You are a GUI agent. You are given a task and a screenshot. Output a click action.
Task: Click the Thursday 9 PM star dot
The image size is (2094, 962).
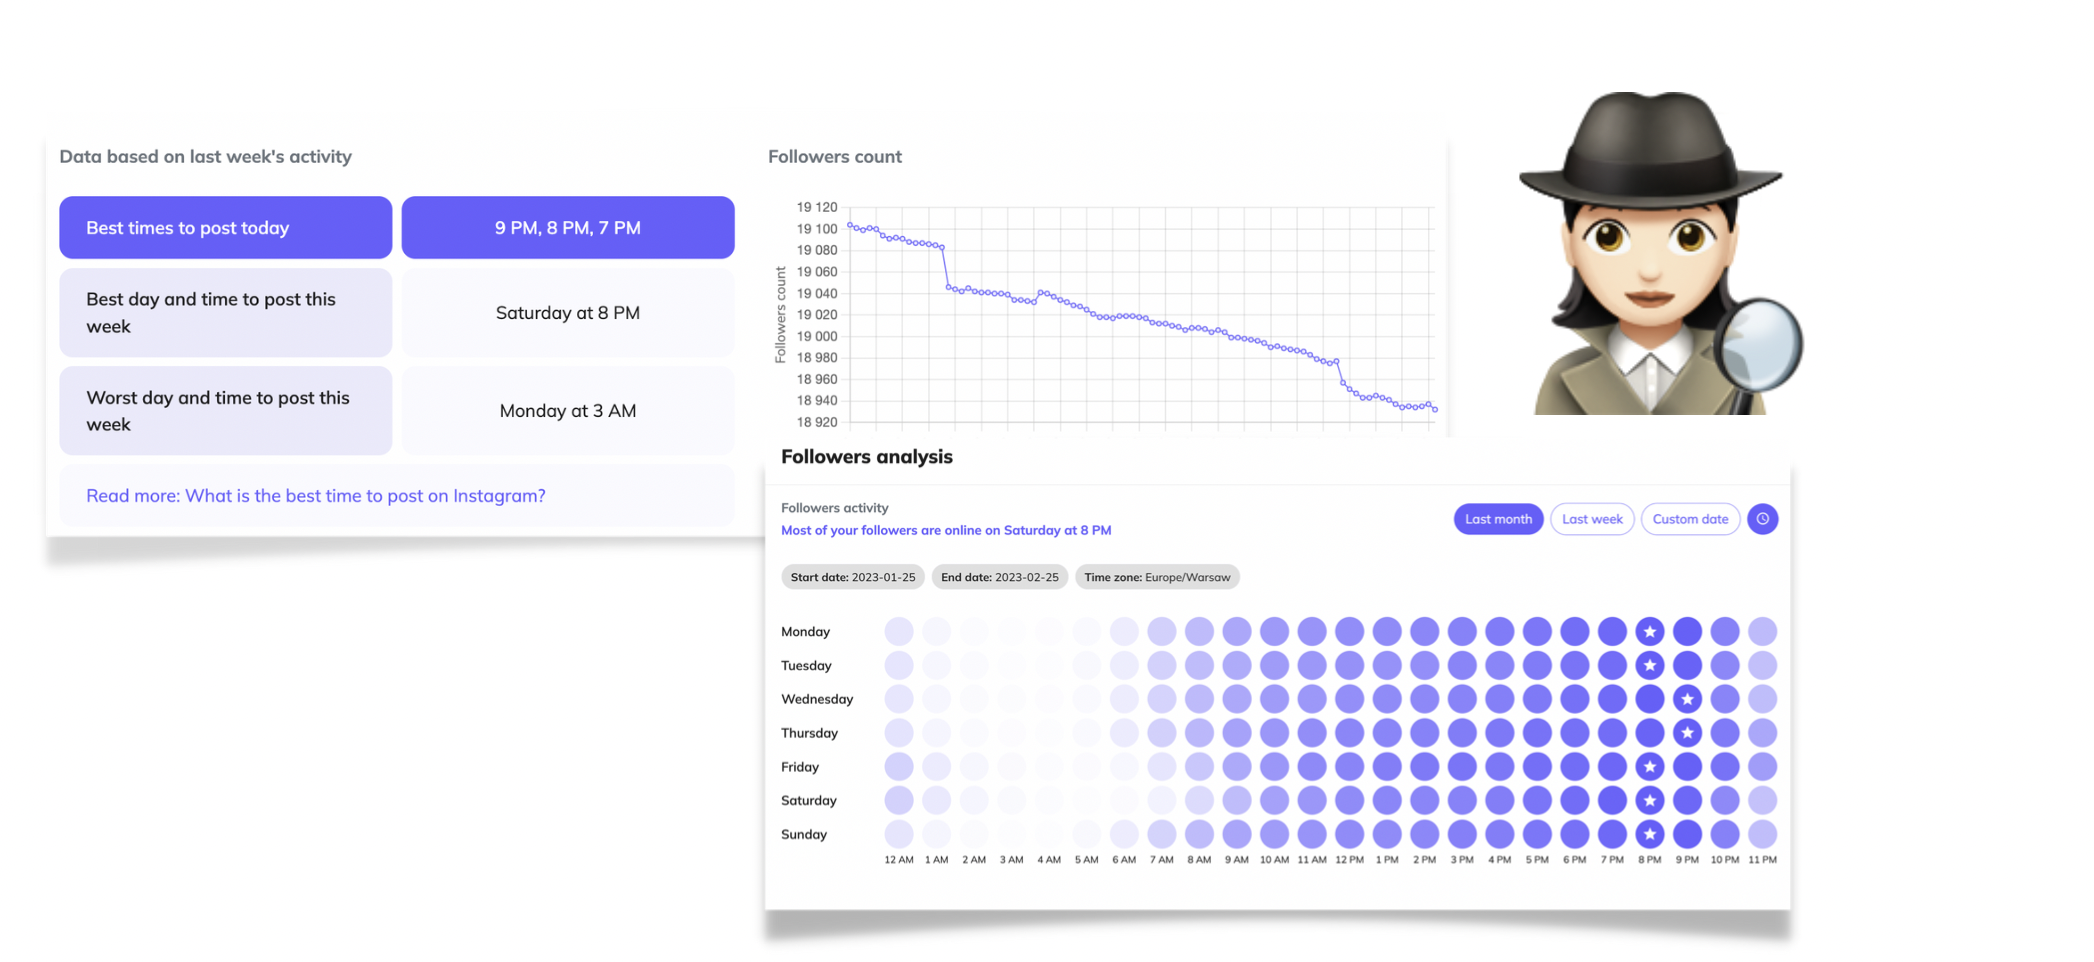tap(1687, 733)
